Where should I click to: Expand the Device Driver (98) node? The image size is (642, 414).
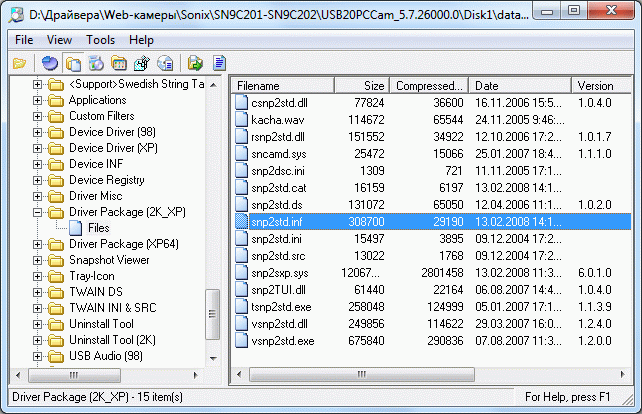coord(37,132)
